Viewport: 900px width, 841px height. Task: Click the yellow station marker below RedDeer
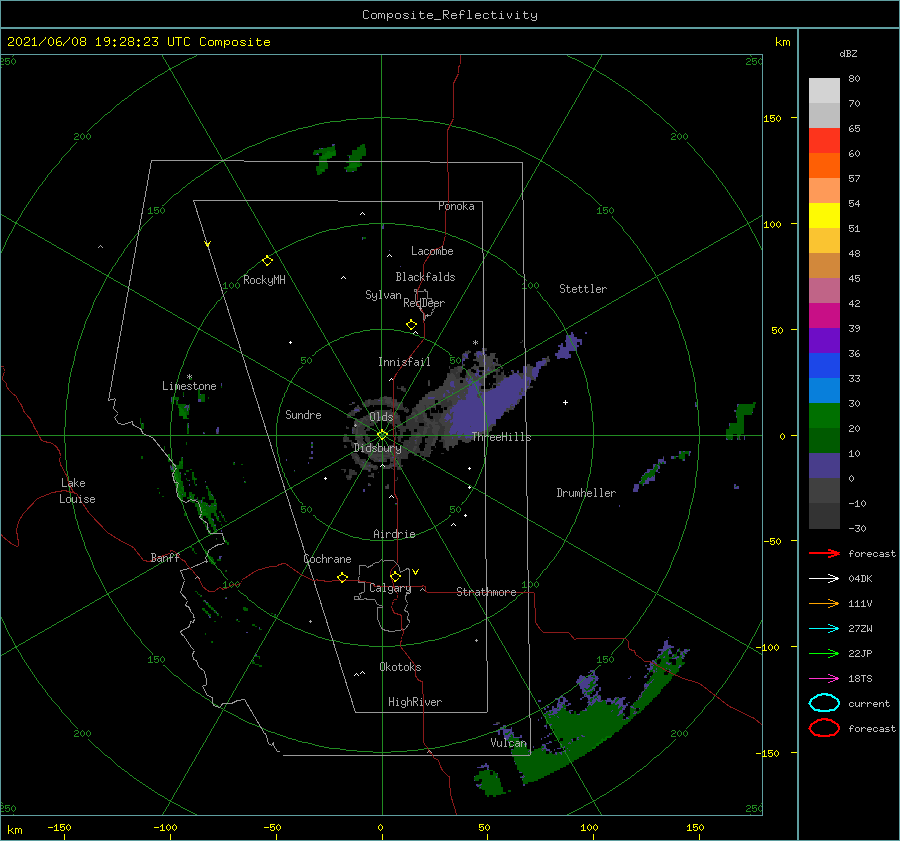411,325
